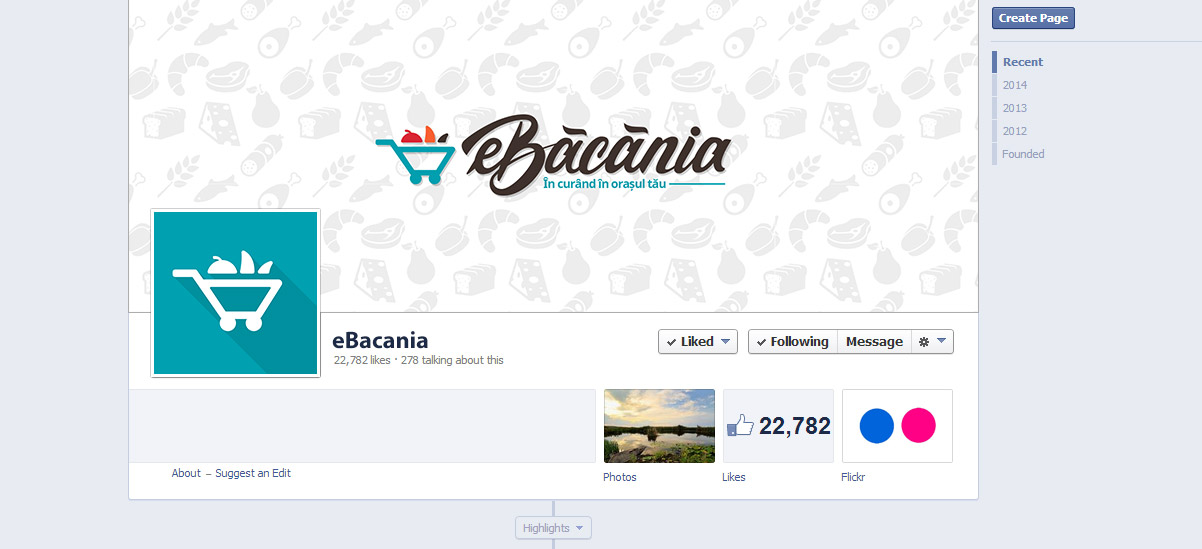Image resolution: width=1202 pixels, height=549 pixels.
Task: Click the Create Page button
Action: pyautogui.click(x=1033, y=18)
